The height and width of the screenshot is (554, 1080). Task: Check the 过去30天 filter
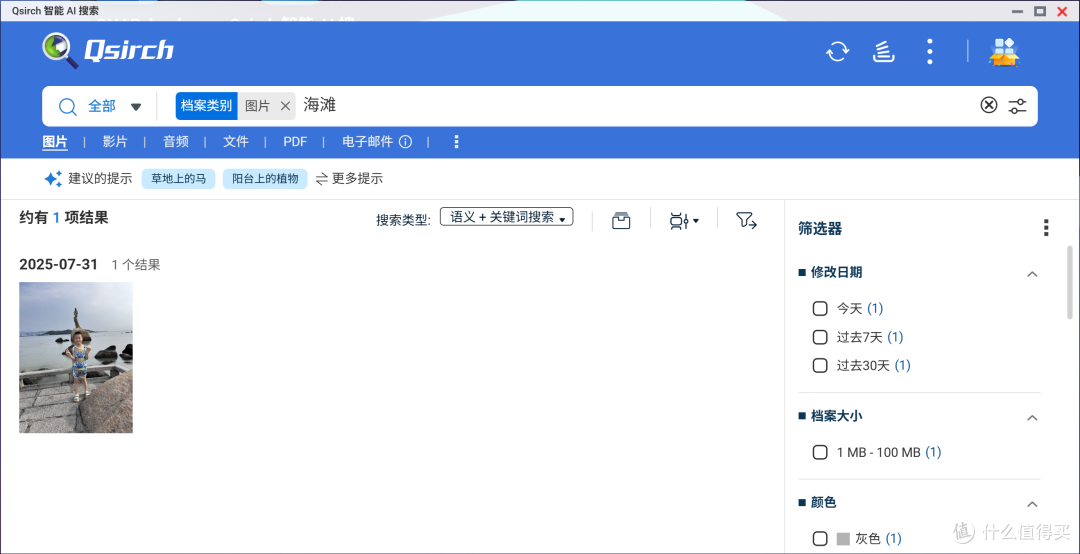pyautogui.click(x=820, y=365)
